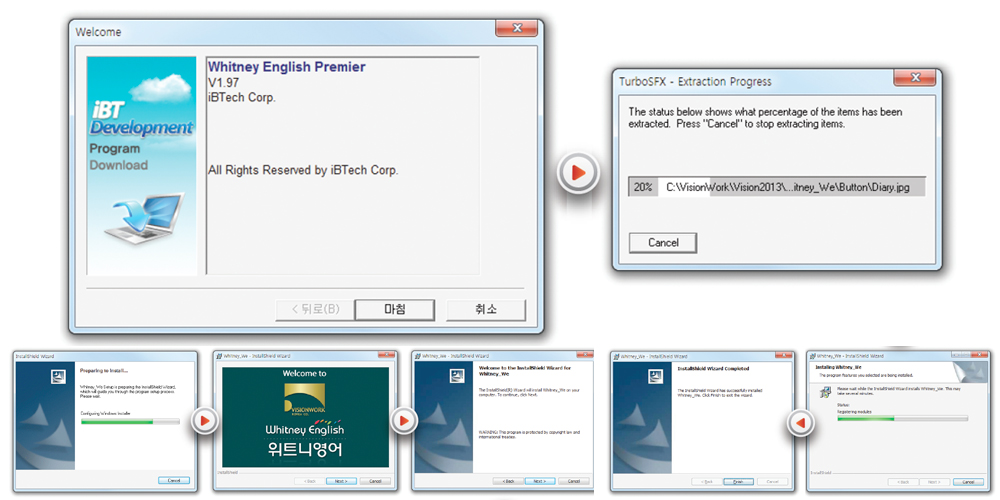
Task: Click Cancel in the Installing Whitney_We window
Action: pos(969,481)
